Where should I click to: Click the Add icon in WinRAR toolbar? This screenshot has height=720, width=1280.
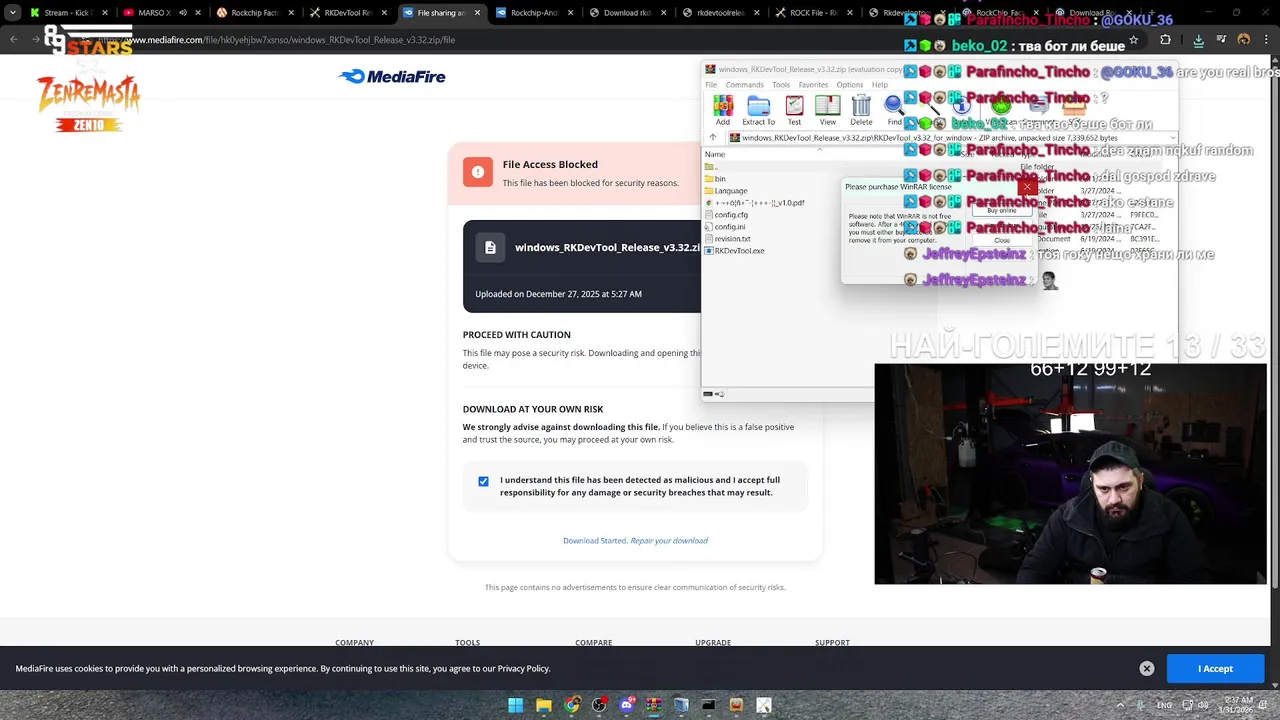[723, 106]
